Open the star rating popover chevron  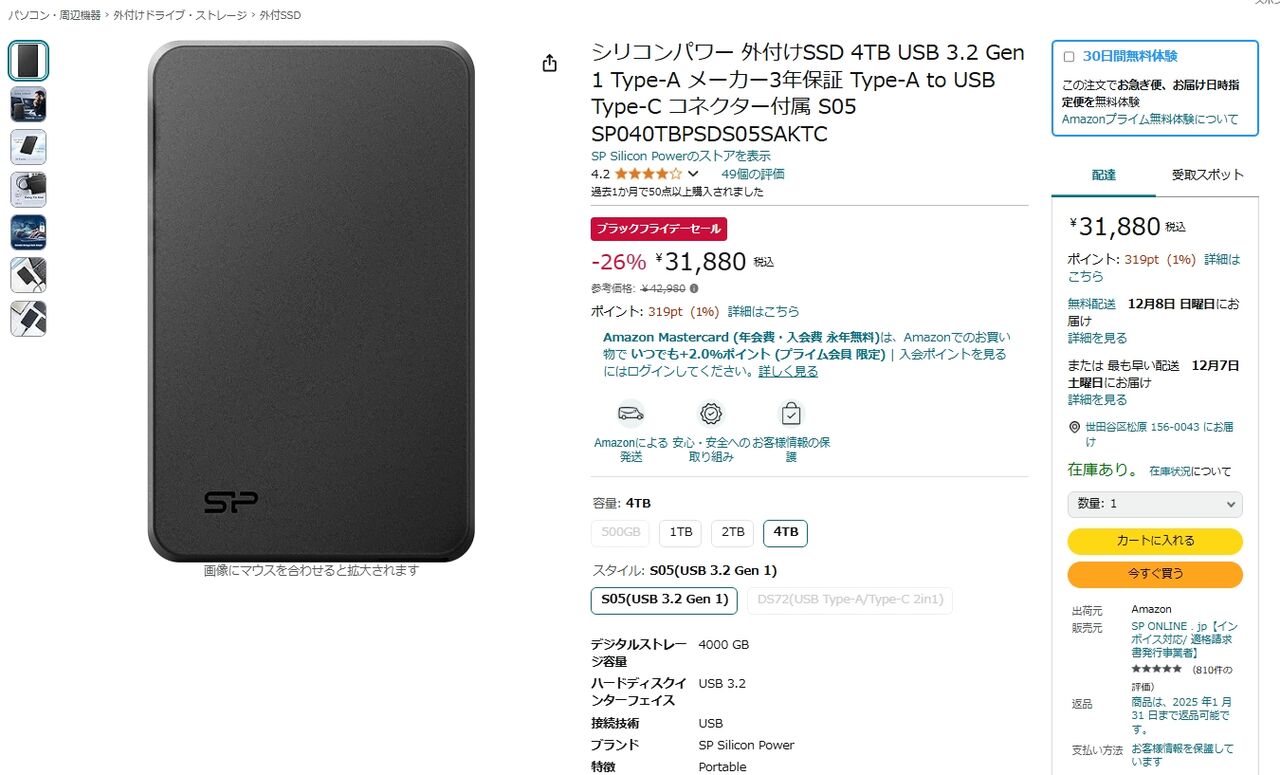693,174
